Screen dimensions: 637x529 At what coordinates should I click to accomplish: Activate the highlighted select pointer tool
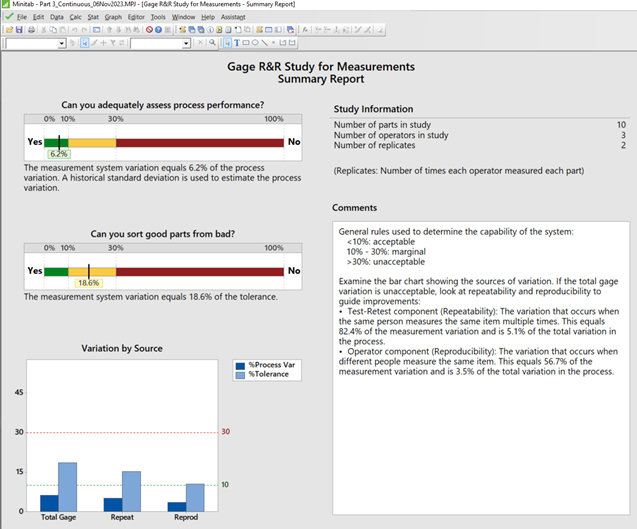229,44
